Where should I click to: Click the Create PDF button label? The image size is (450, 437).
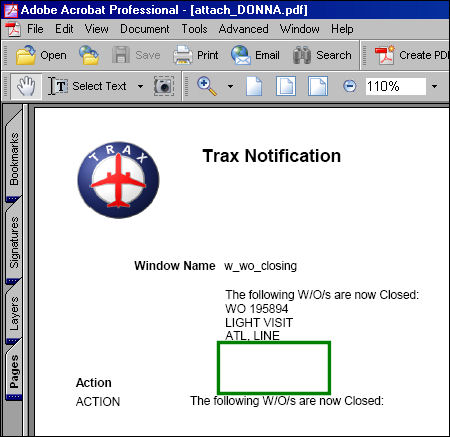coord(424,55)
